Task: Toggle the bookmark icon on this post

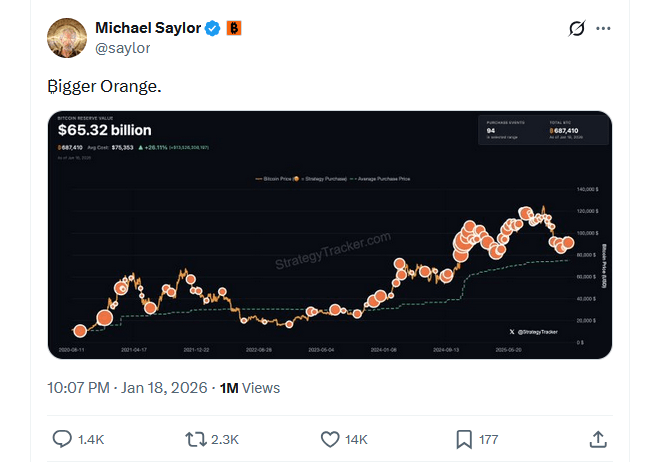Action: [464, 439]
